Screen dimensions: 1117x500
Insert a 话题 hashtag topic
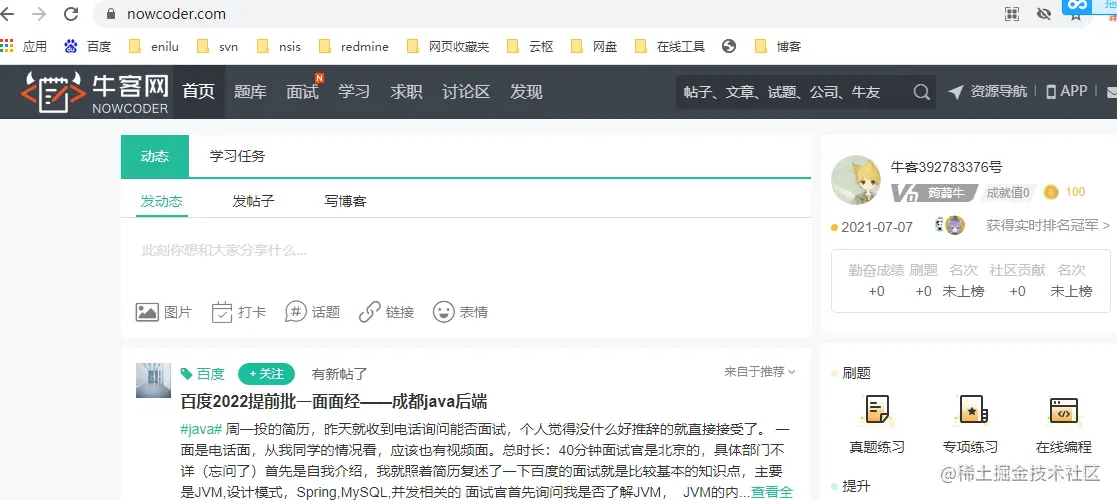pyautogui.click(x=312, y=312)
